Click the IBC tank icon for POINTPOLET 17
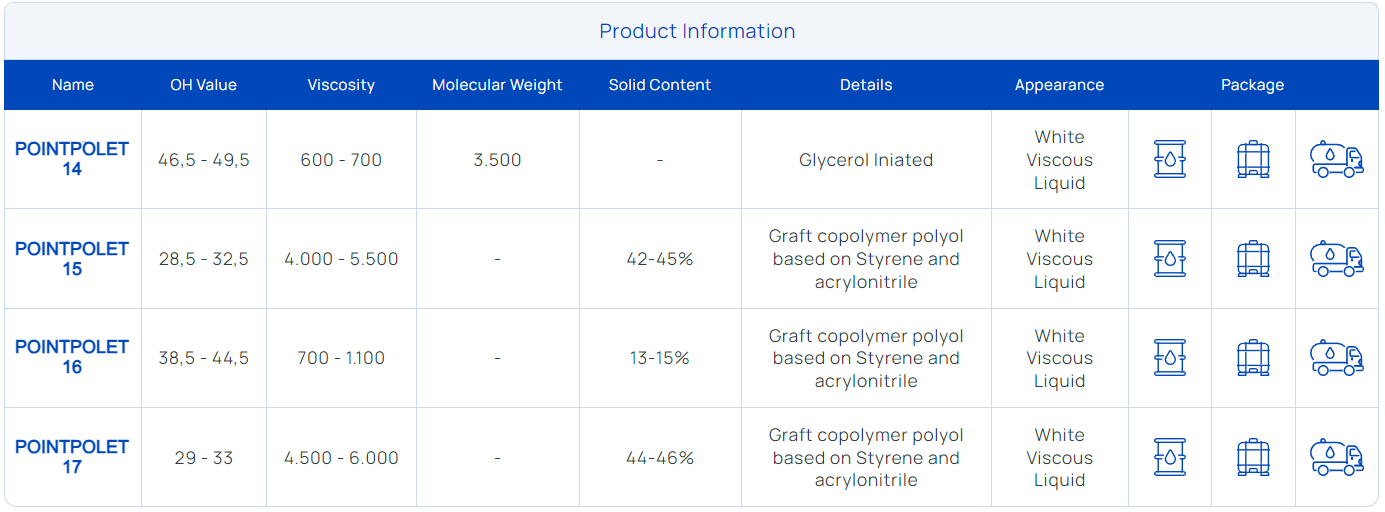Screen dimensions: 1385x512 pyautogui.click(x=1253, y=457)
